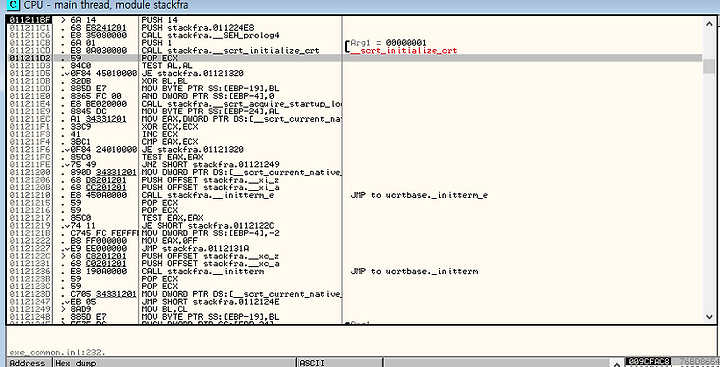This screenshot has width=720, height=367.
Task: Click the 'Hex dump' column header
Action: [x=174, y=363]
